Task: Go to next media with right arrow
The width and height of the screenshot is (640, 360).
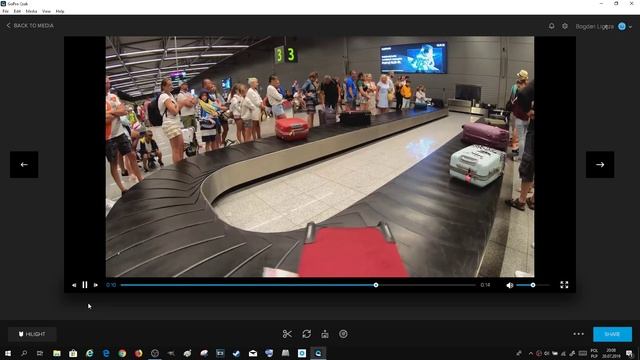Action: coord(600,164)
